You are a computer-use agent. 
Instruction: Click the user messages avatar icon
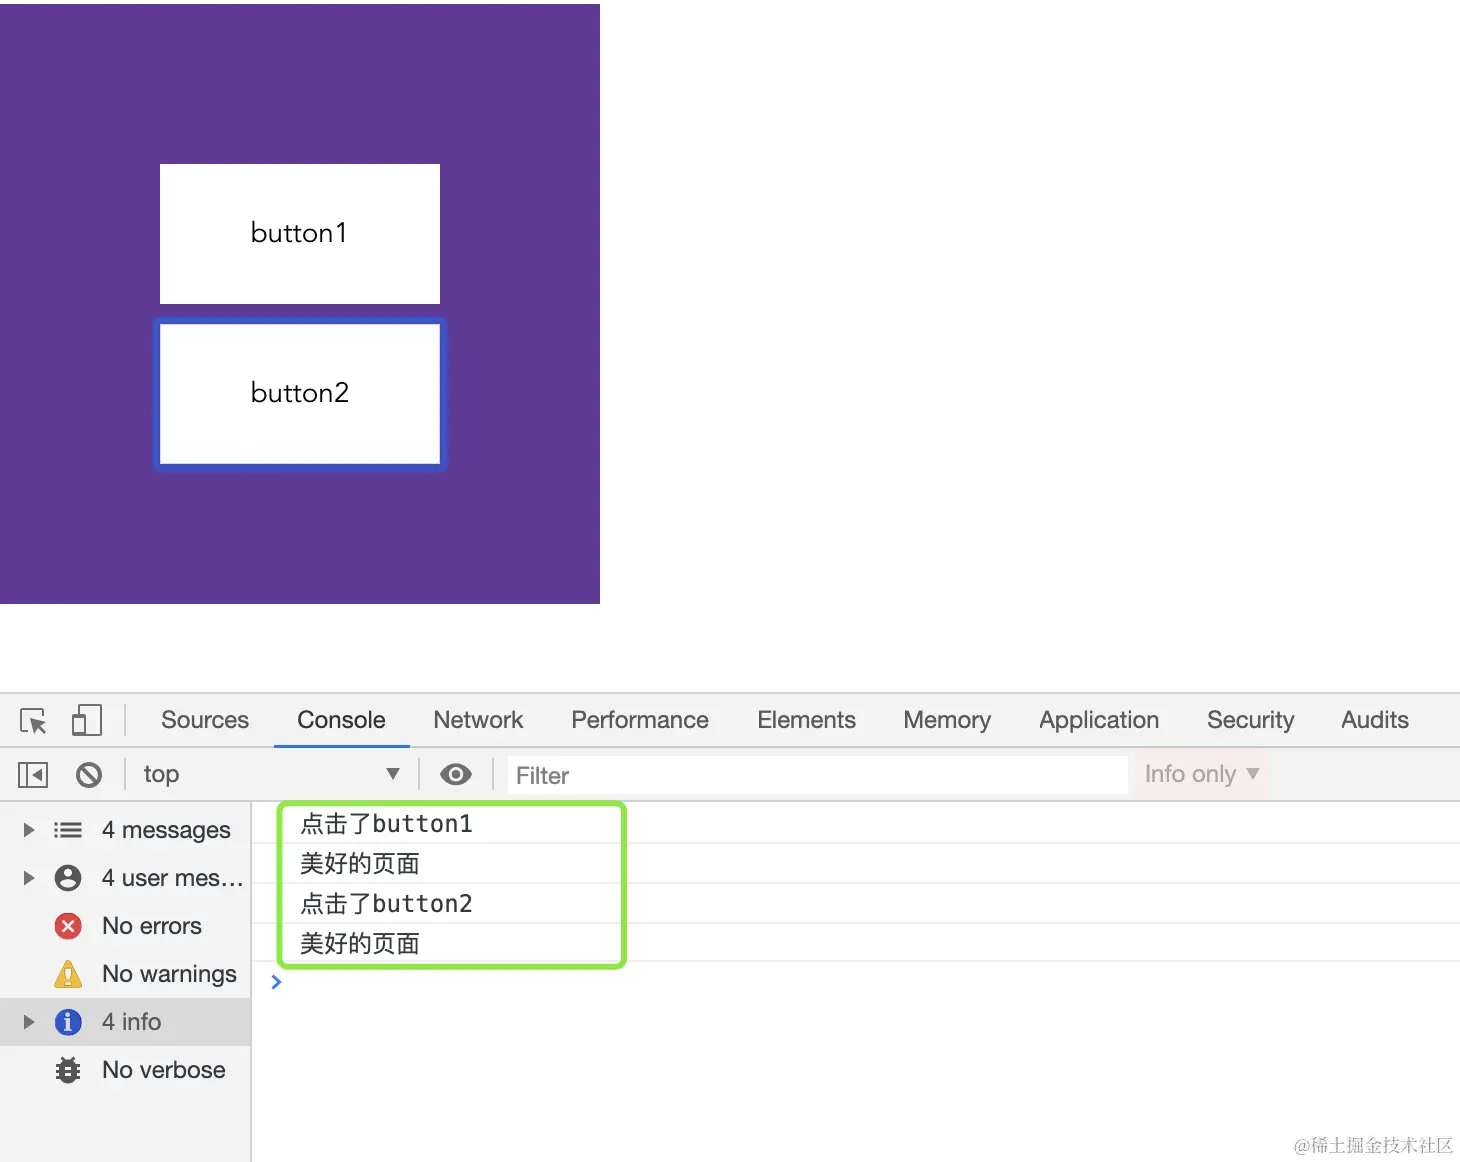point(68,878)
